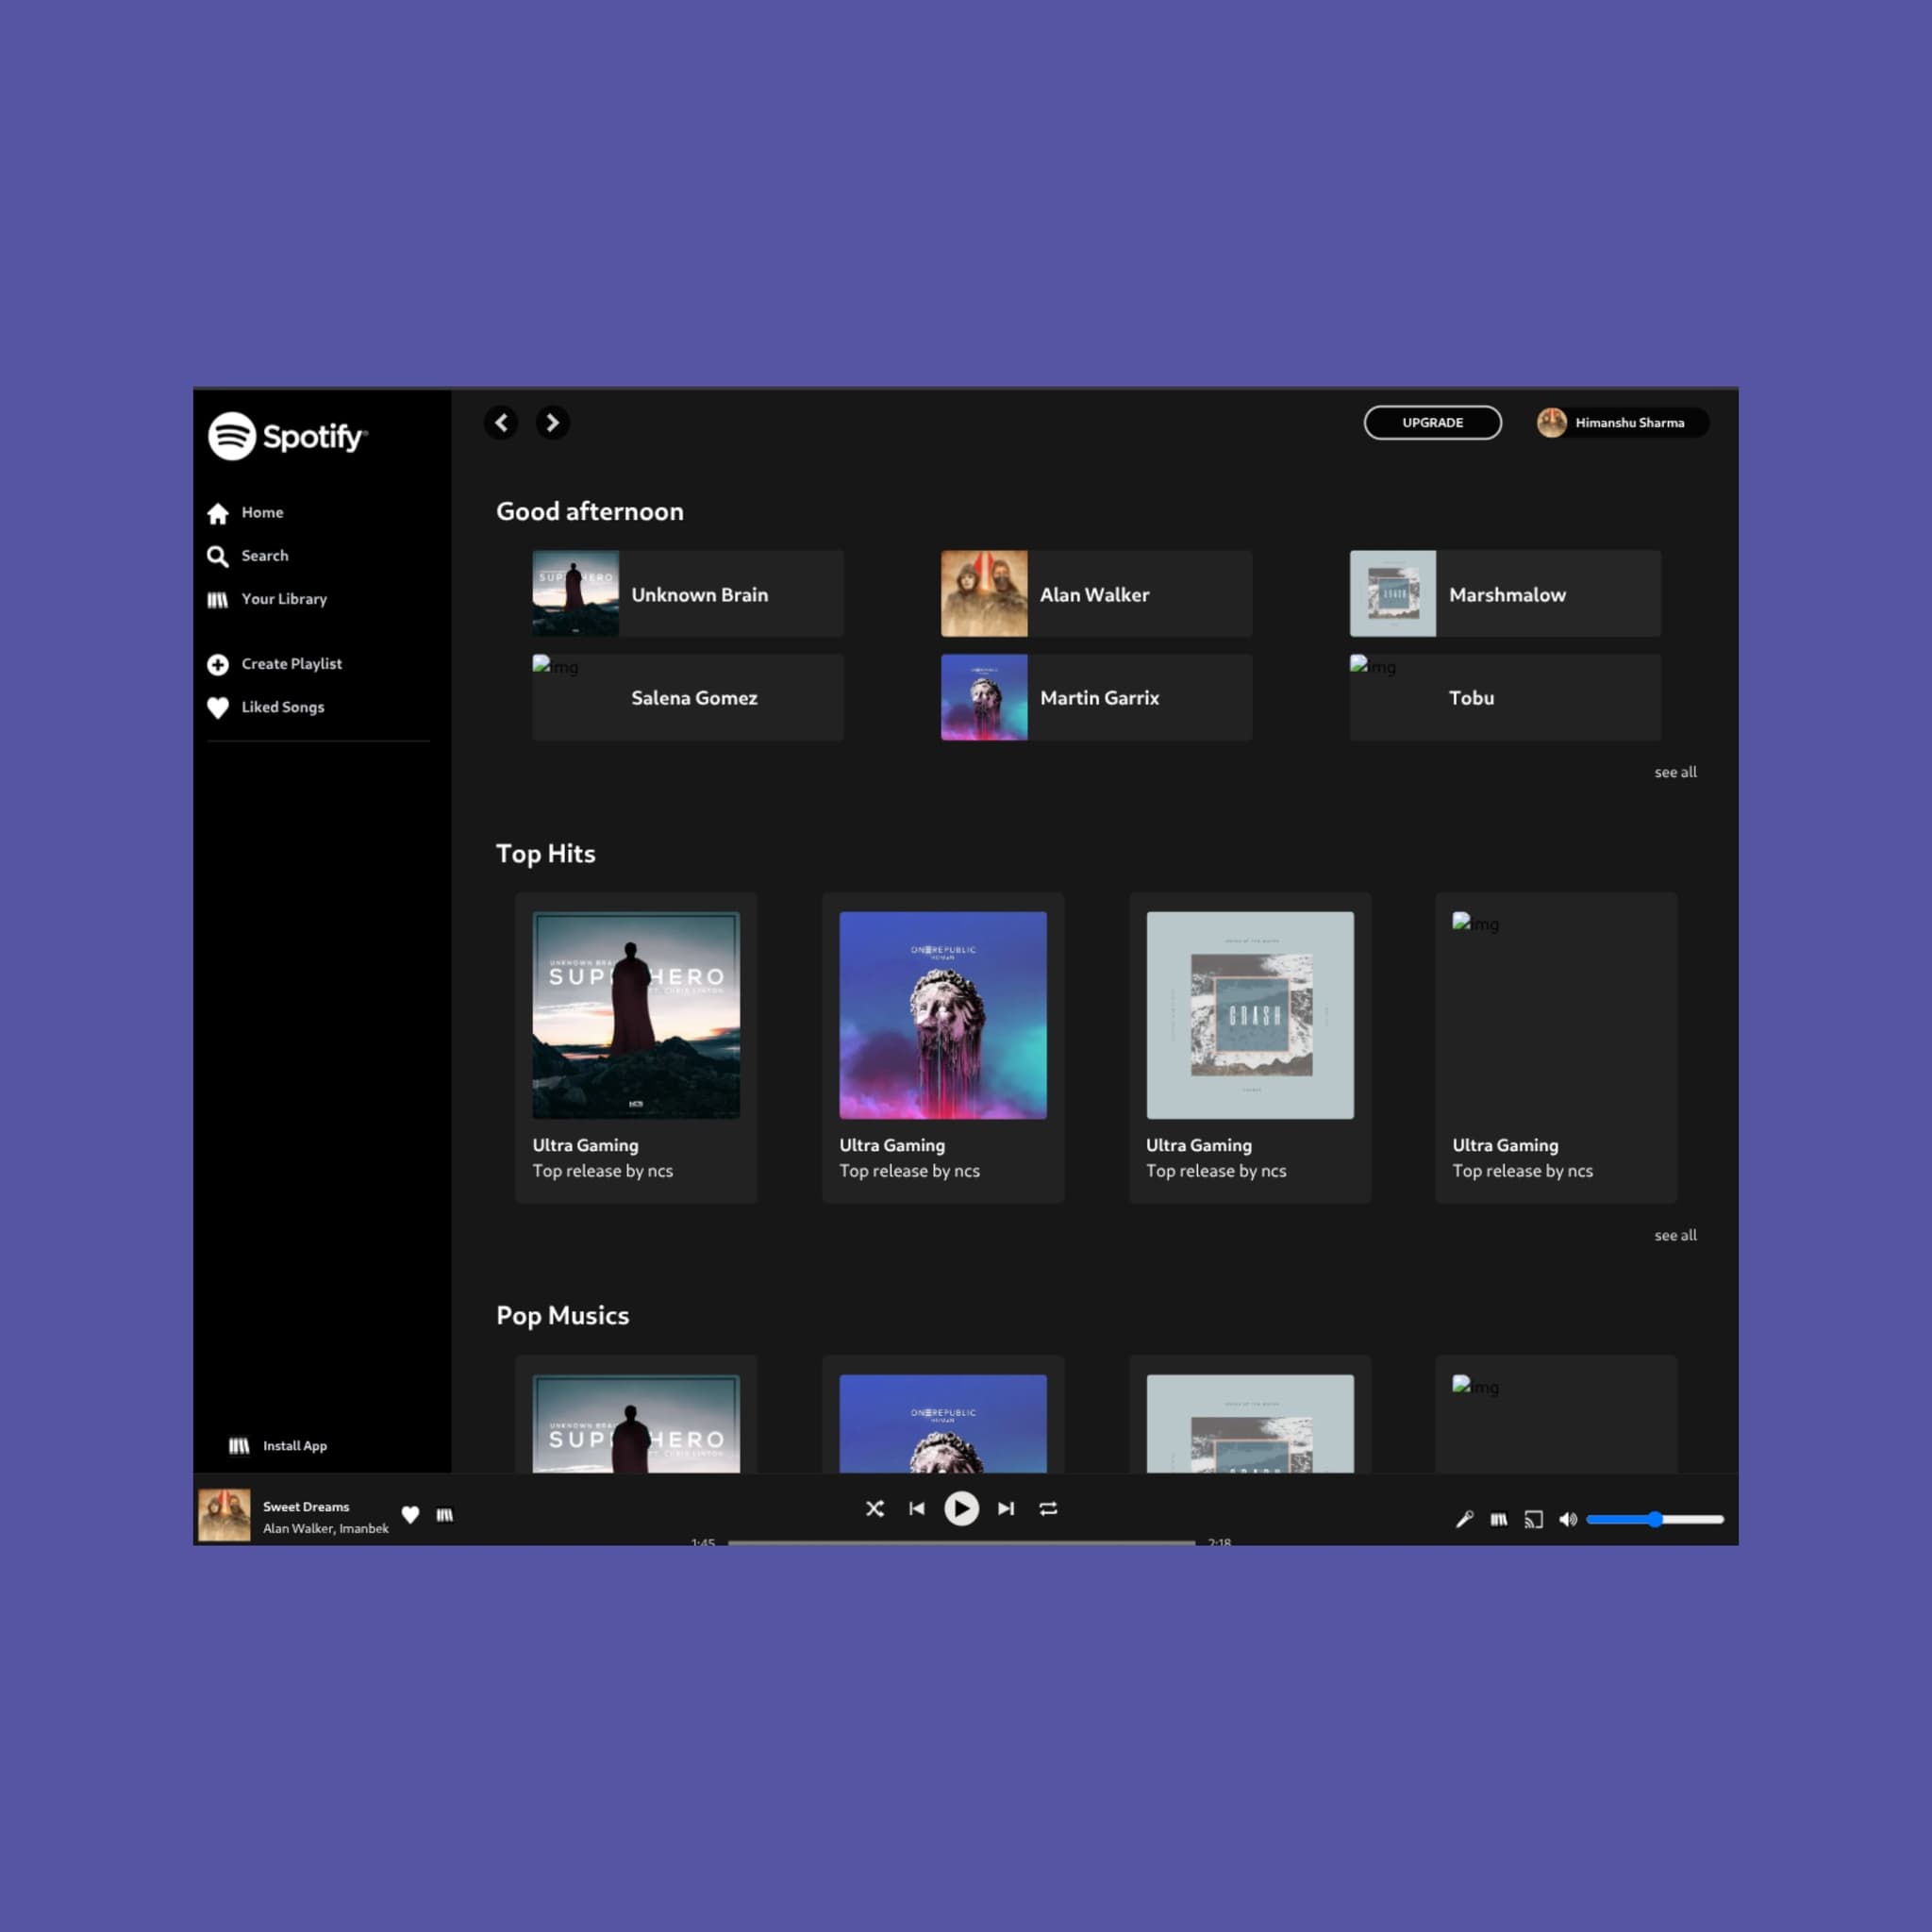Click the Good afternoon heading

pos(590,512)
